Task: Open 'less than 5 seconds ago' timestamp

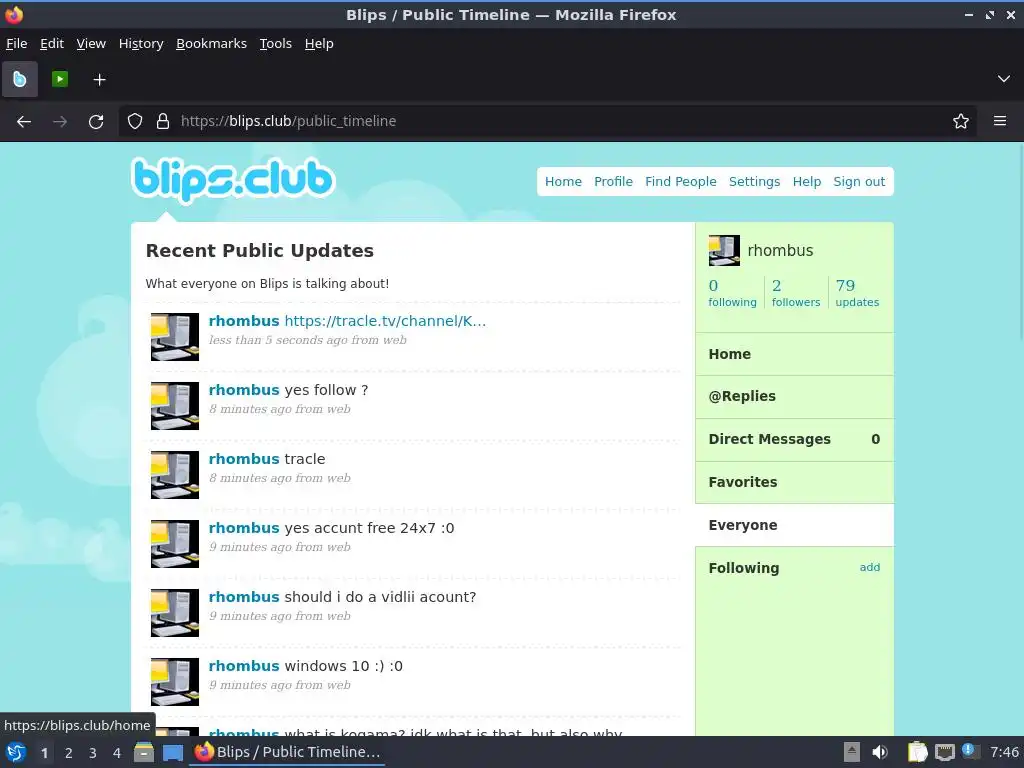Action: click(x=308, y=340)
